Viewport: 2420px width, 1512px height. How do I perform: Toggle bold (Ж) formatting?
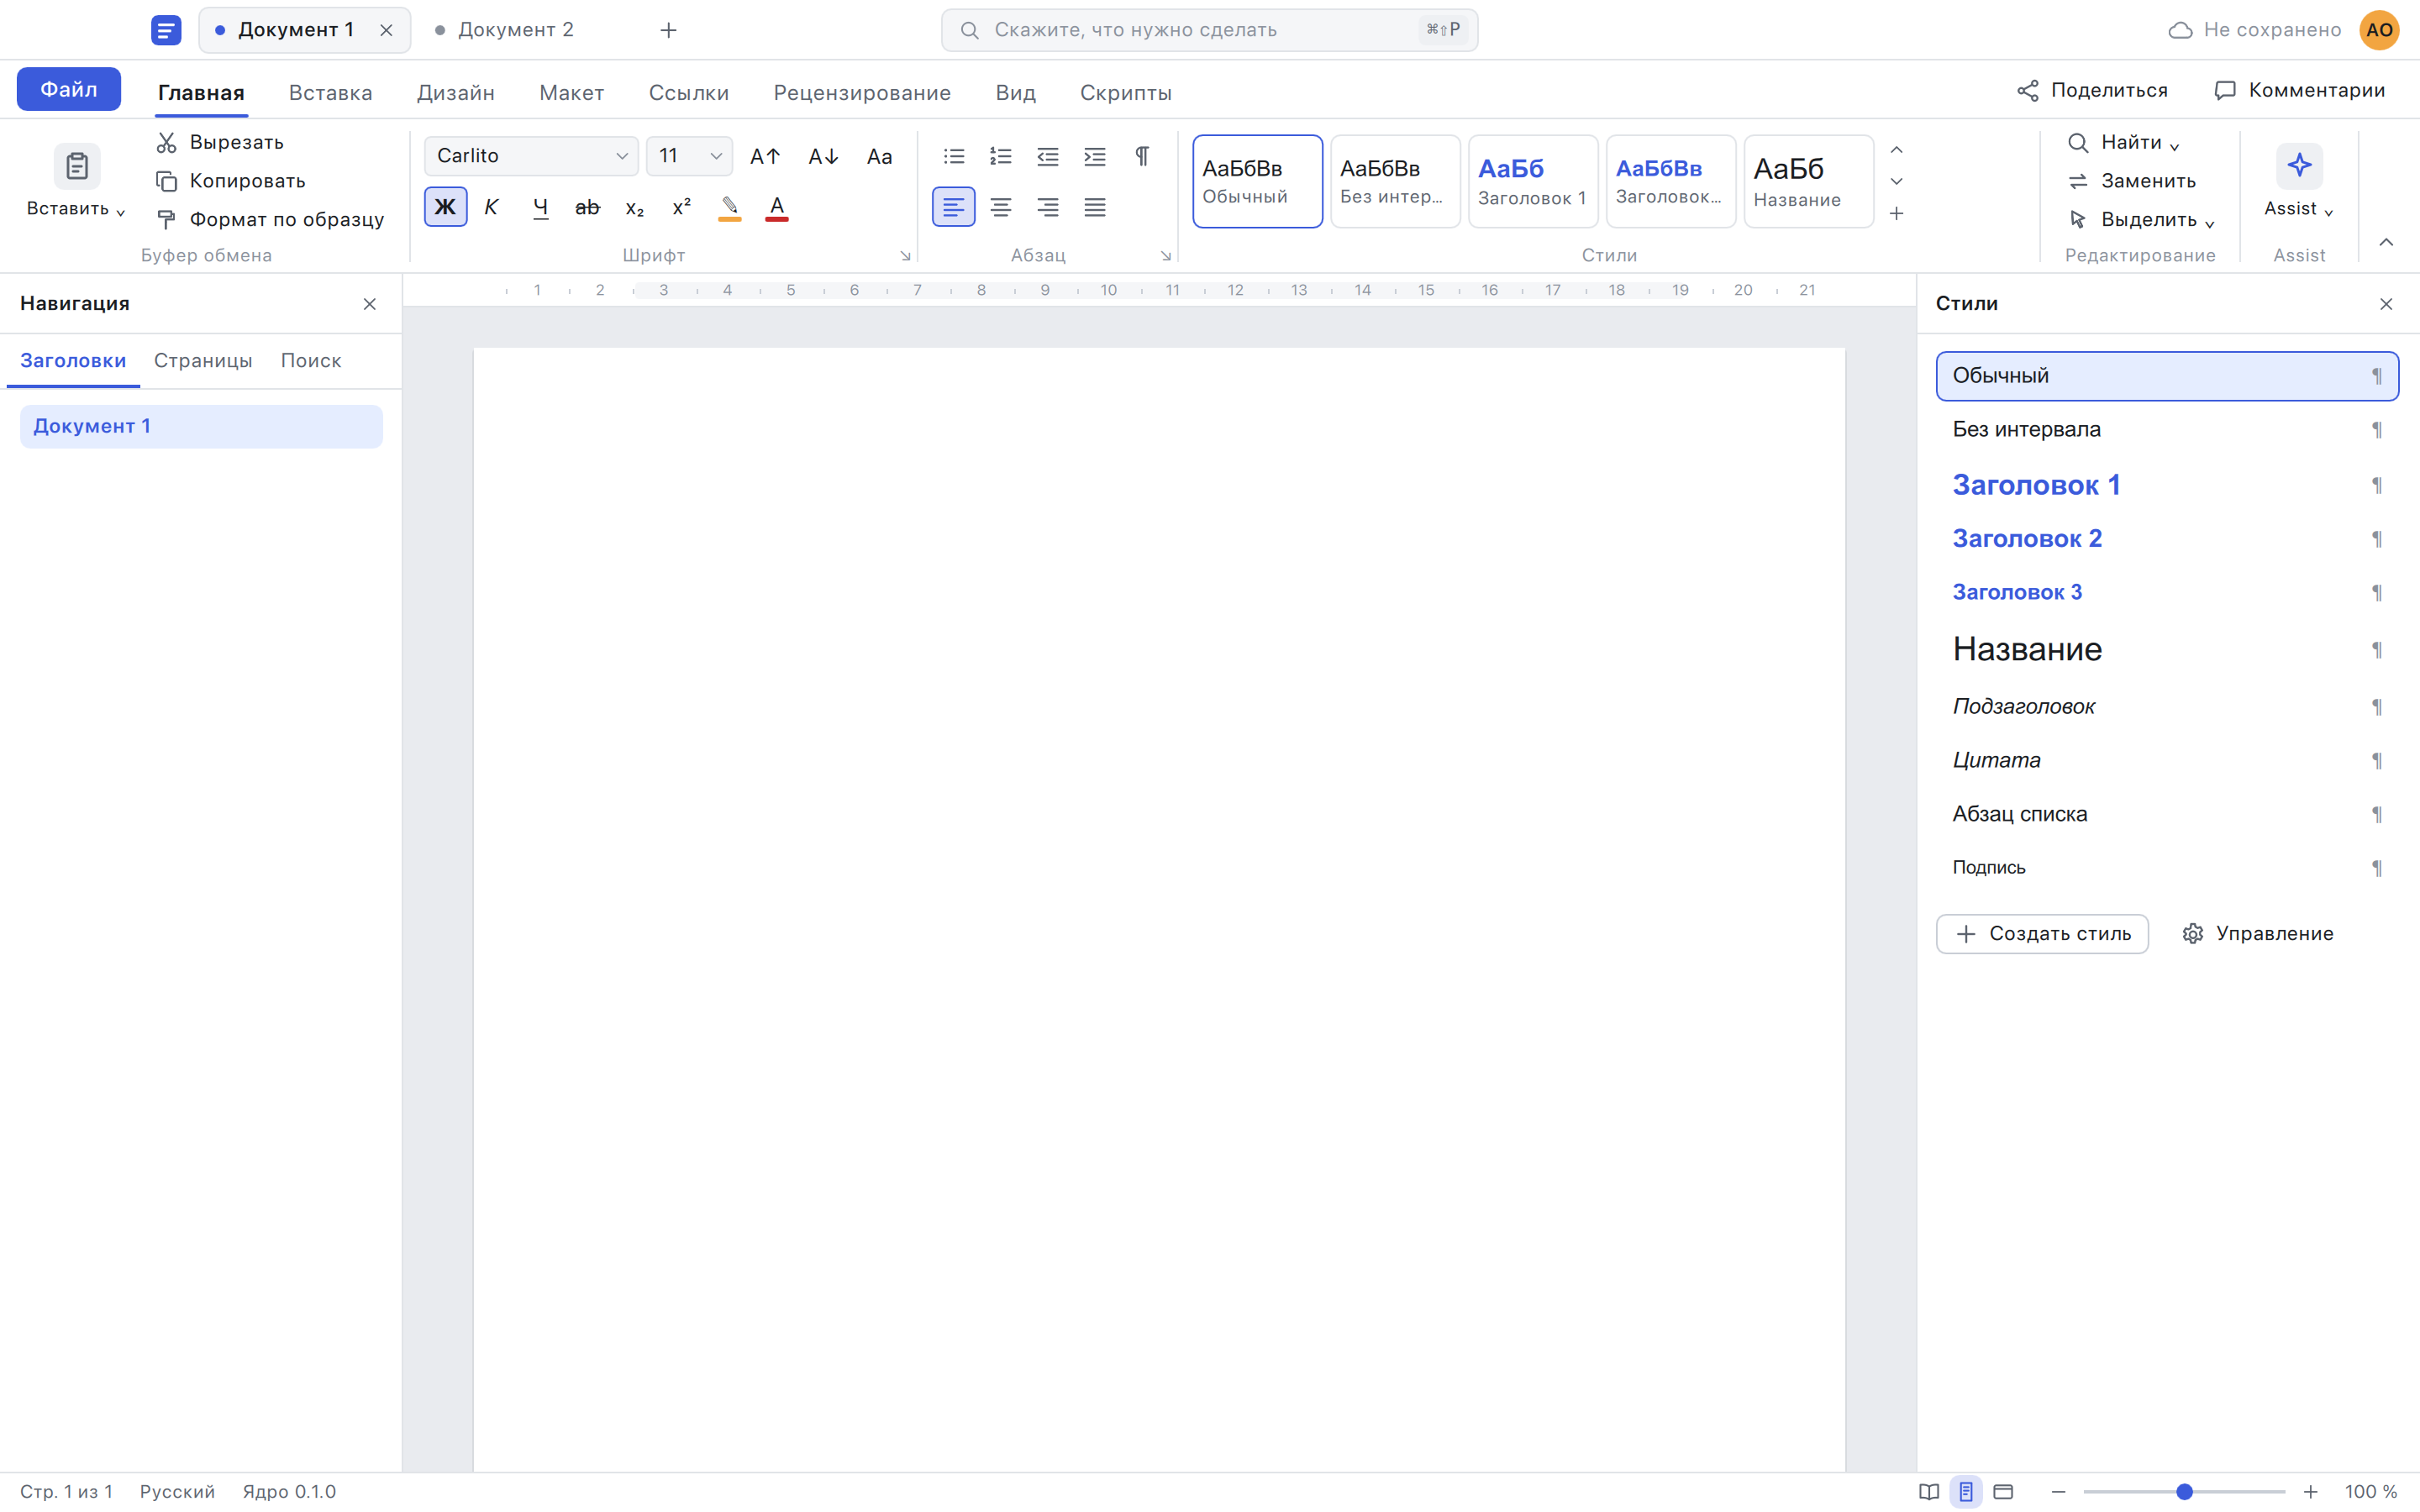pyautogui.click(x=445, y=207)
